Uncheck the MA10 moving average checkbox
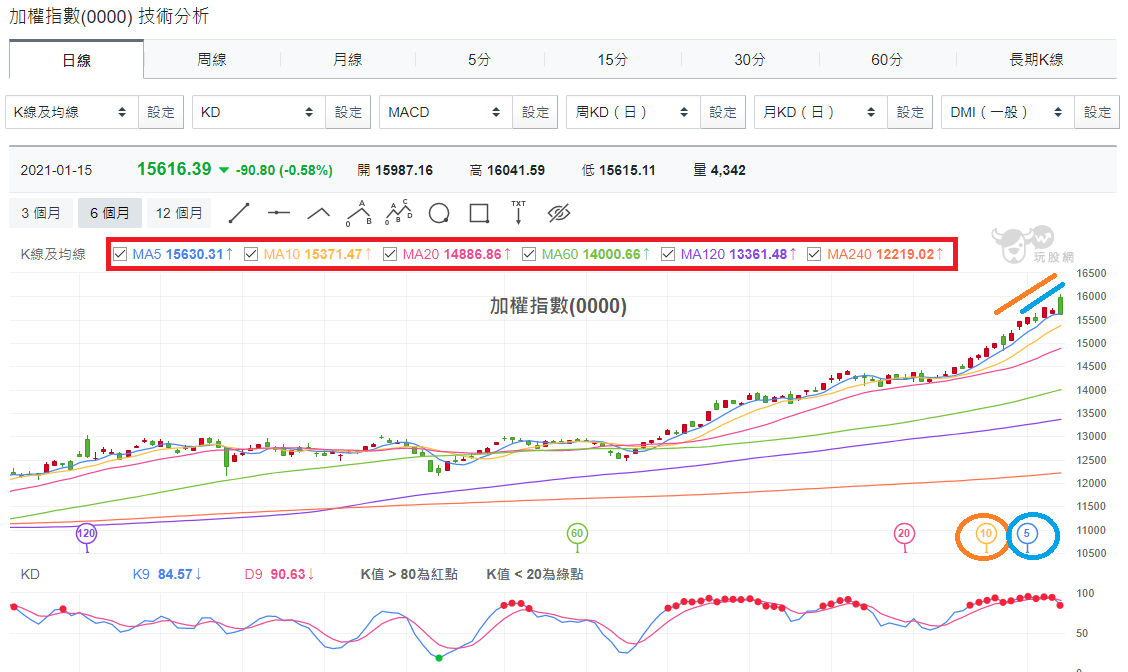The height and width of the screenshot is (672, 1128). (251, 254)
